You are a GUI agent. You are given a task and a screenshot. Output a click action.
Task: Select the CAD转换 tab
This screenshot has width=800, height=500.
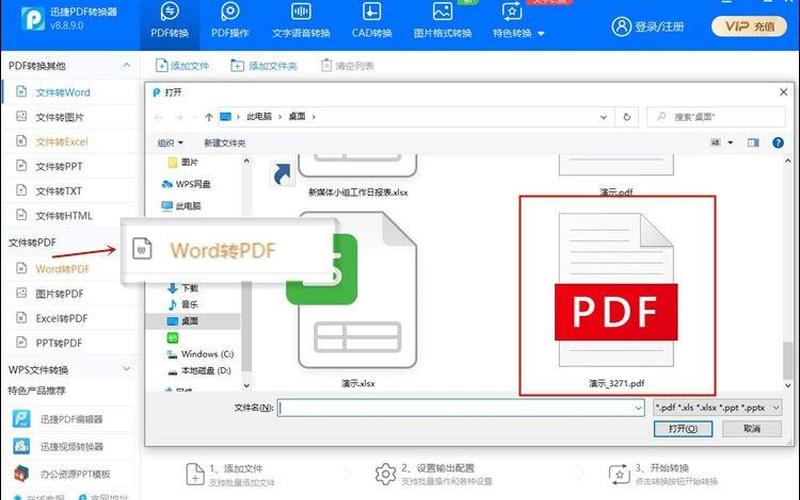371,21
